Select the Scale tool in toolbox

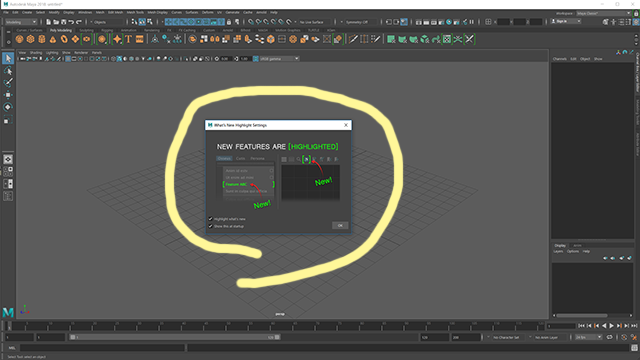pos(8,120)
